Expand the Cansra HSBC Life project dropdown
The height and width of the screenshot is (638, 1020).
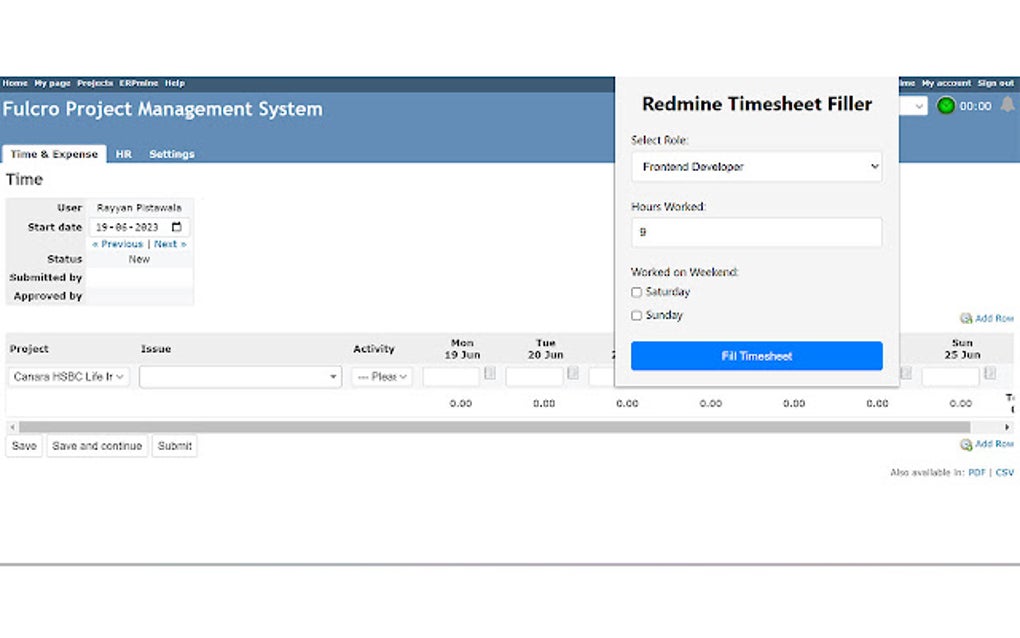click(x=67, y=376)
